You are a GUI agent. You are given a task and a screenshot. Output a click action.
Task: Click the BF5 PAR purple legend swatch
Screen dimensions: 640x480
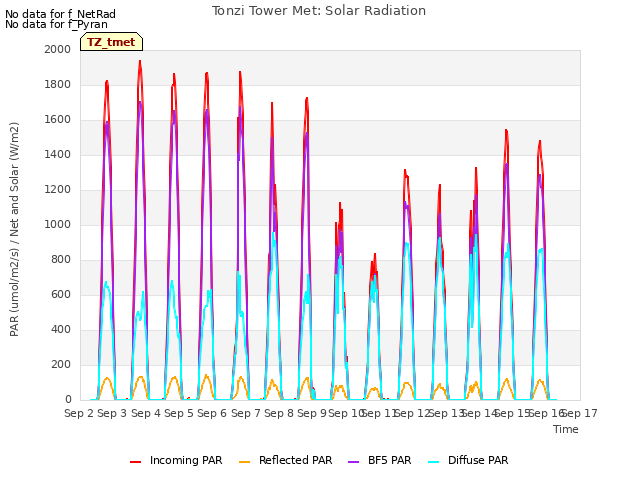353,462
